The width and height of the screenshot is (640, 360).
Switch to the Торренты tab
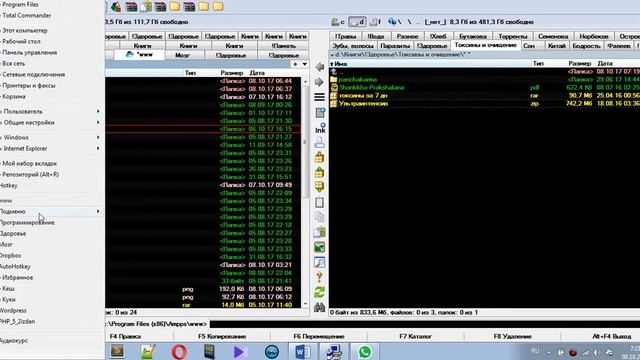pyautogui.click(x=513, y=36)
